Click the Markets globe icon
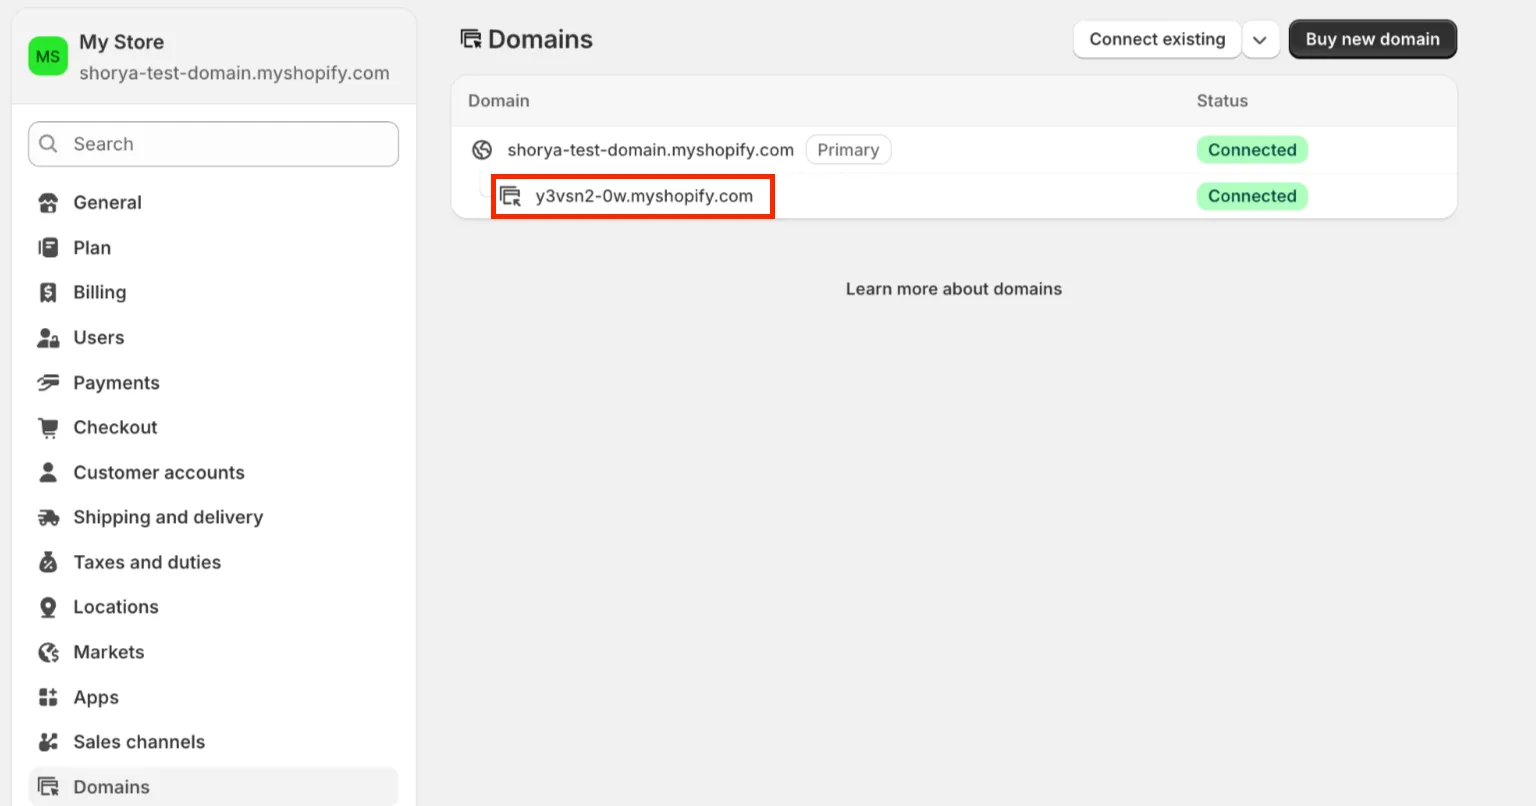The width and height of the screenshot is (1536, 806). click(x=48, y=652)
